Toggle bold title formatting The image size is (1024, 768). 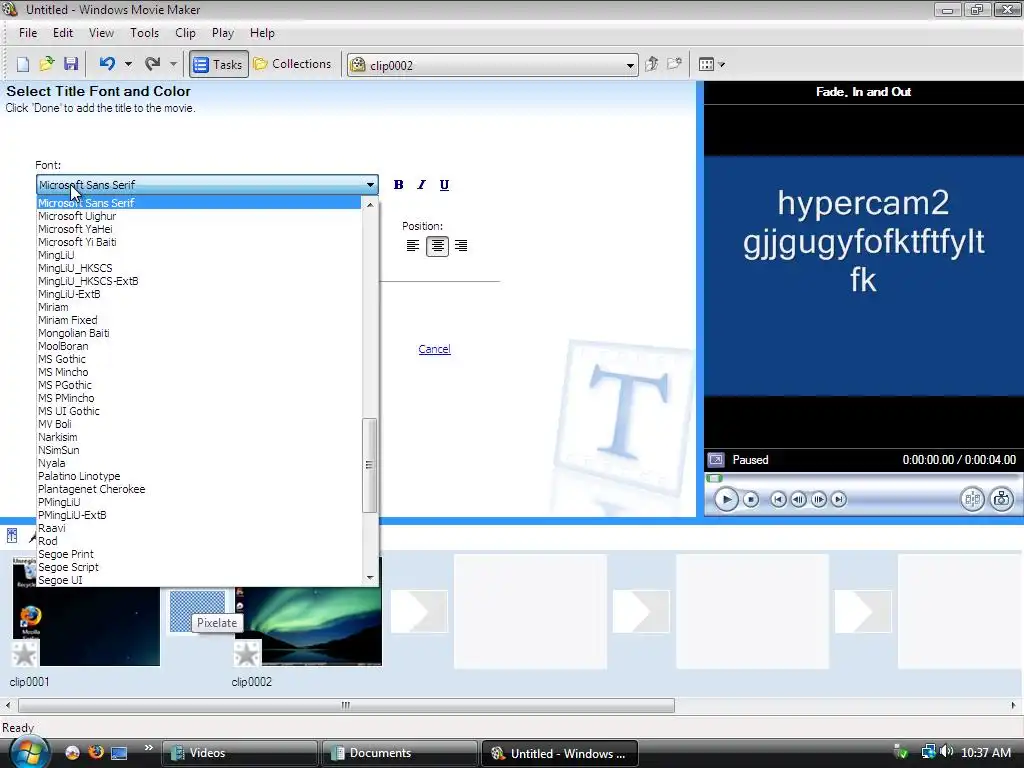[398, 185]
